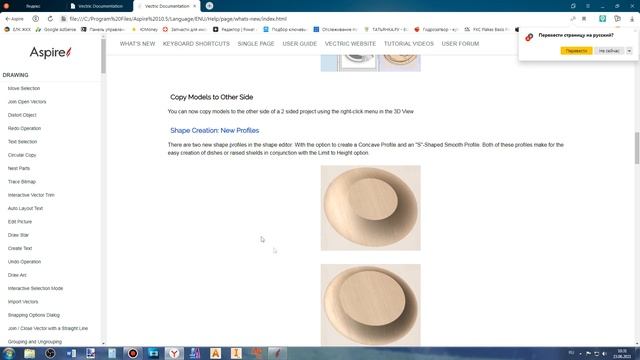The image size is (640, 360).
Task: Open the USER FORUM menu item
Action: coord(460,44)
